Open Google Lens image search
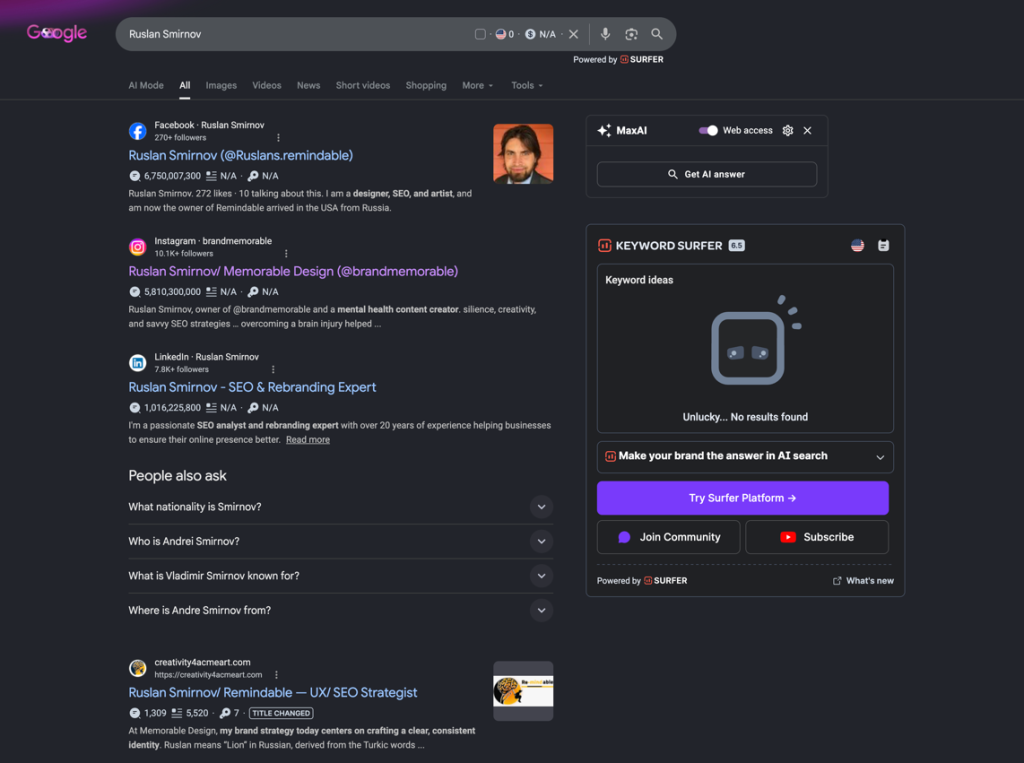This screenshot has height=763, width=1024. tap(631, 34)
